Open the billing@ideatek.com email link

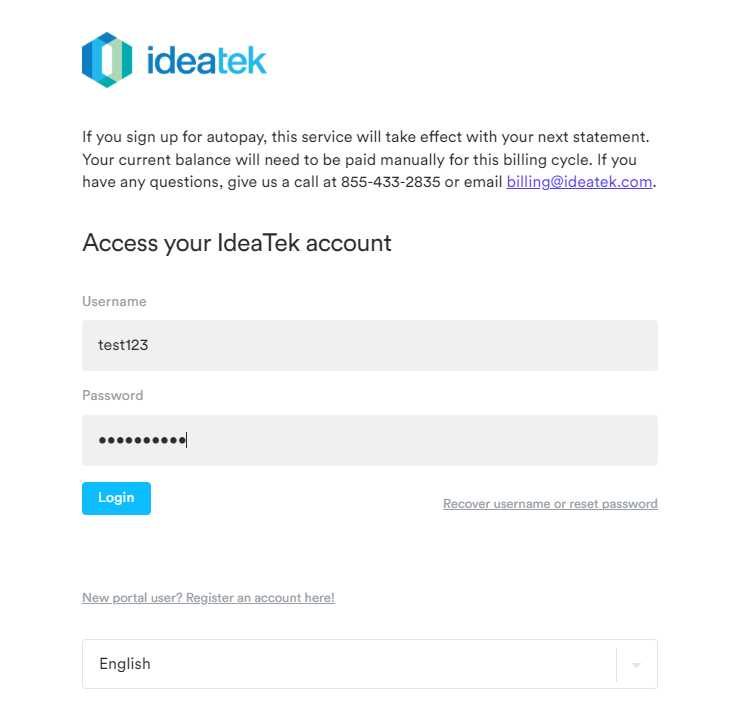click(x=579, y=182)
